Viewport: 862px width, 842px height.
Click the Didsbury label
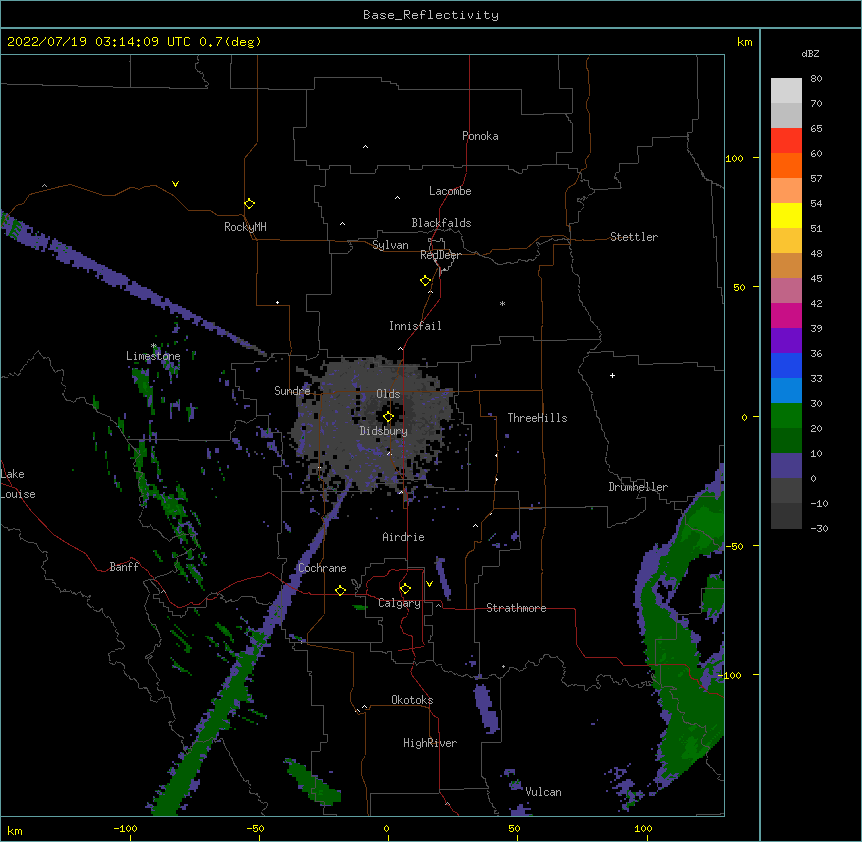coord(384,431)
